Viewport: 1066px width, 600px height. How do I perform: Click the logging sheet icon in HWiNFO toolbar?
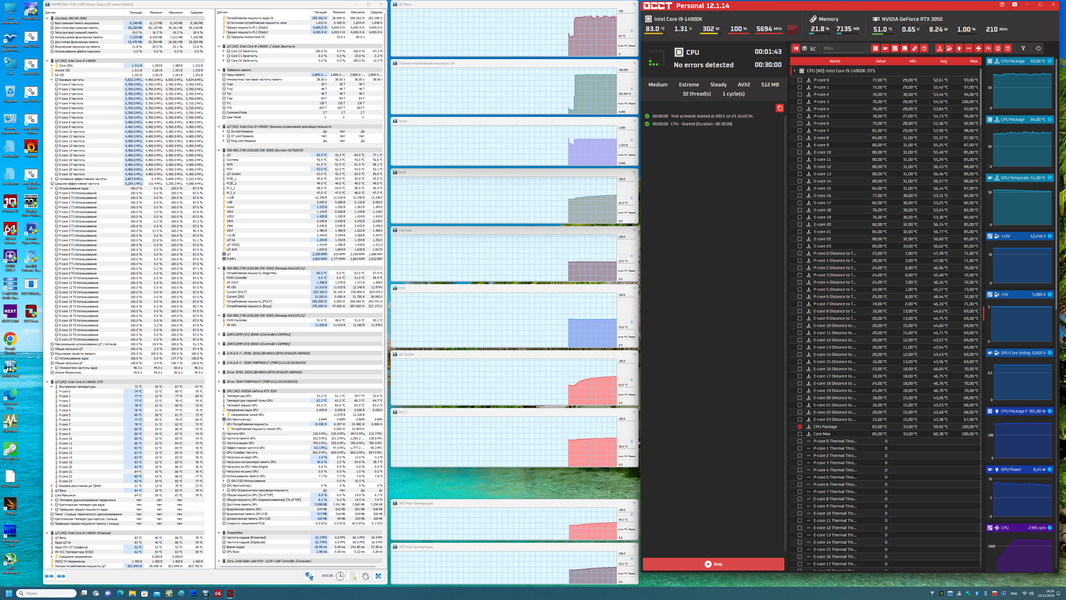coord(353,576)
